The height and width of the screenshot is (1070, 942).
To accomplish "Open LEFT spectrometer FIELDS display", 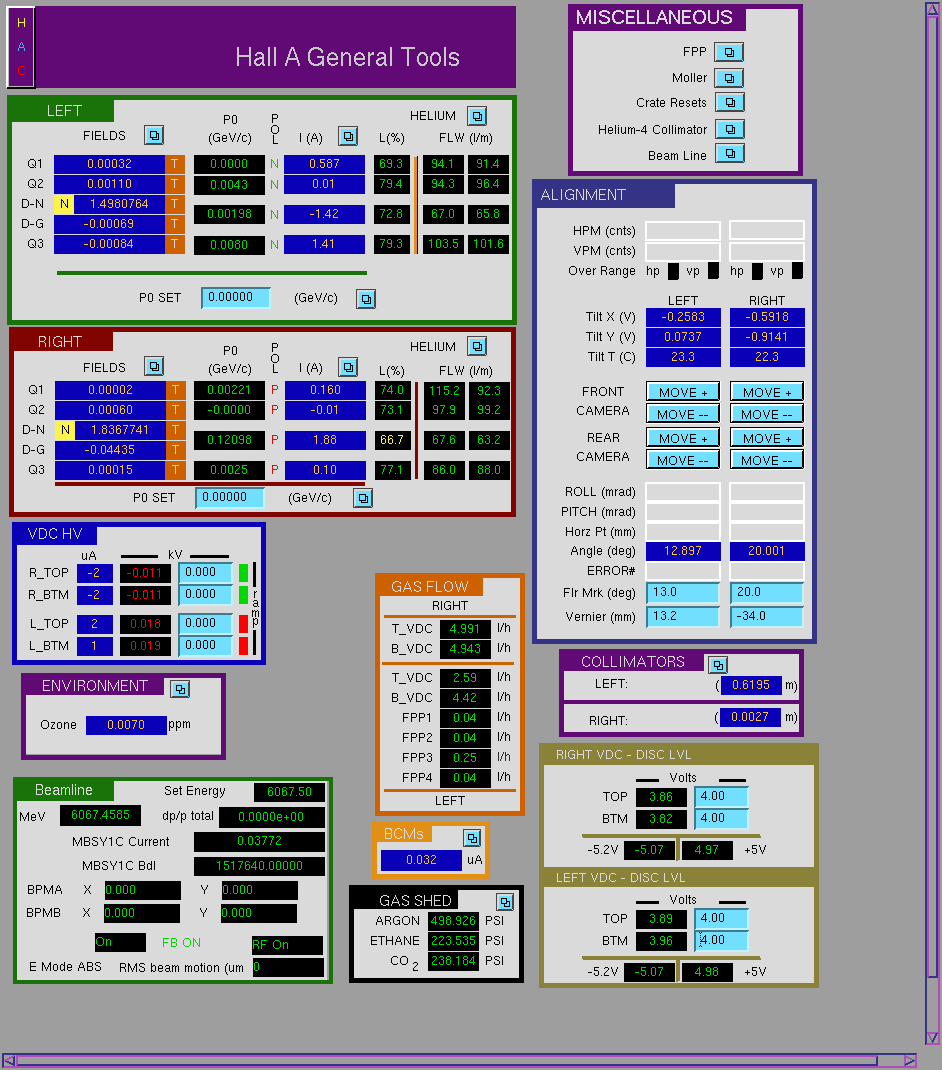I will click(x=154, y=135).
